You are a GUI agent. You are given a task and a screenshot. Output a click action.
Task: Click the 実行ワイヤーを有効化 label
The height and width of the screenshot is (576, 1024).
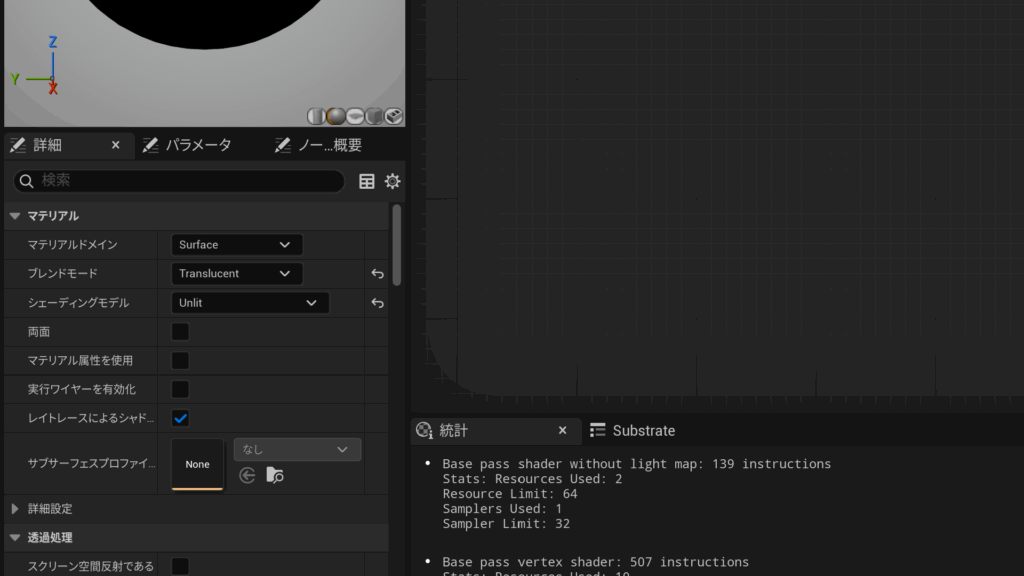pos(82,389)
